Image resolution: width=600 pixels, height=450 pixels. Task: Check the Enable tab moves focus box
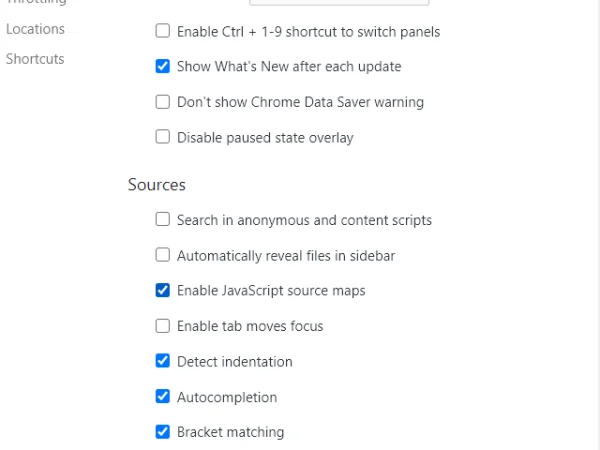coord(163,326)
